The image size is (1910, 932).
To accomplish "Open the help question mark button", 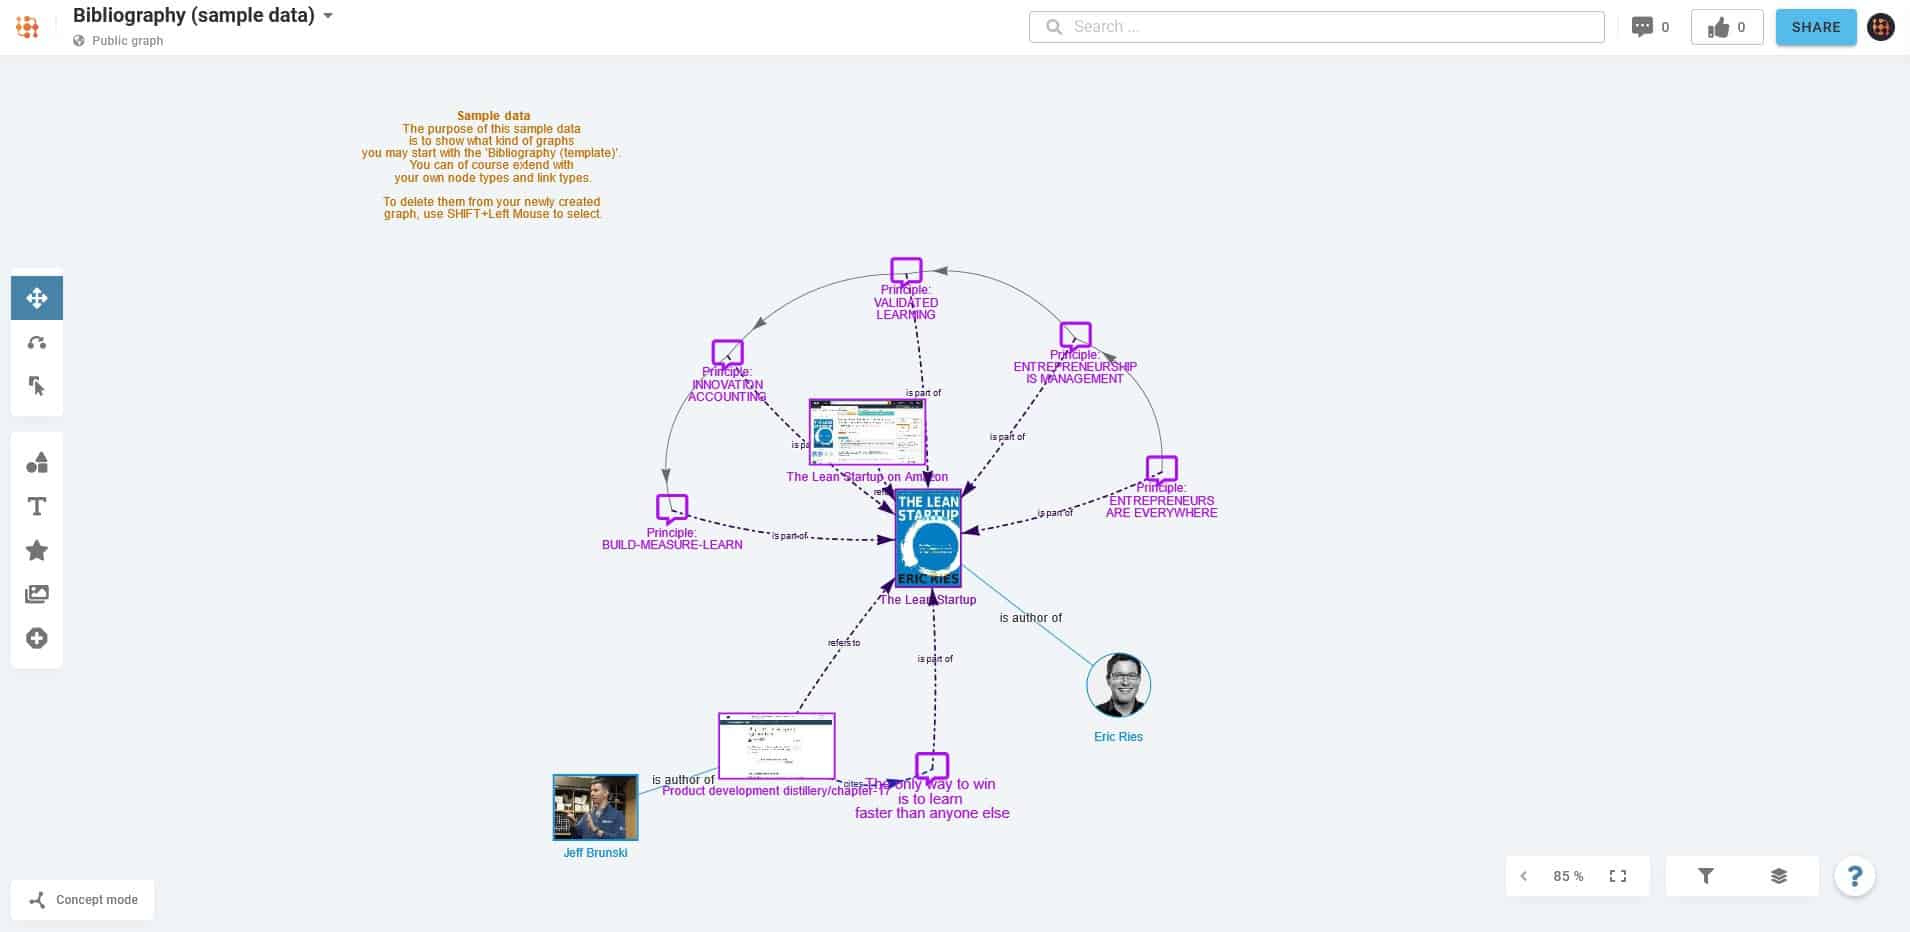I will point(1855,877).
